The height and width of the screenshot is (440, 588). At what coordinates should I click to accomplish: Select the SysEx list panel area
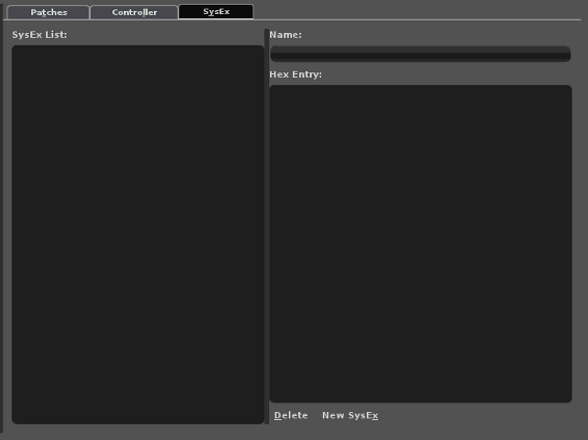coord(138,234)
